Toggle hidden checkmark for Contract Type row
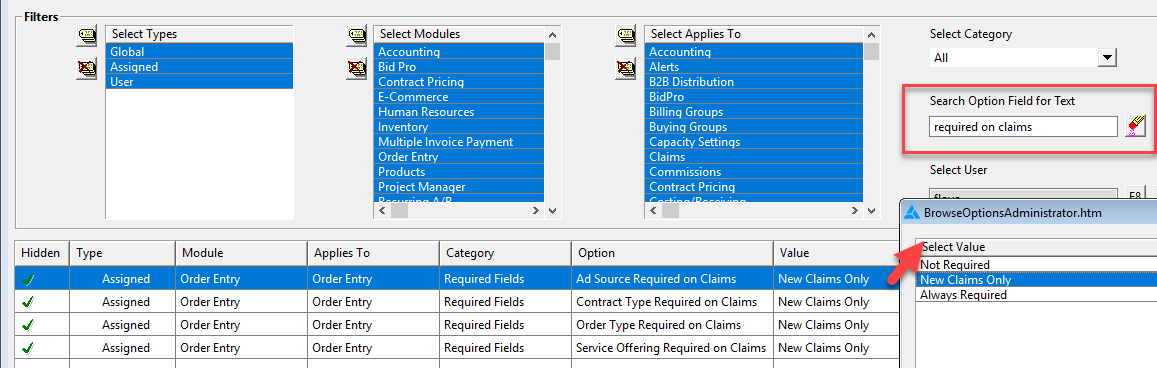The height and width of the screenshot is (368, 1157). point(29,302)
